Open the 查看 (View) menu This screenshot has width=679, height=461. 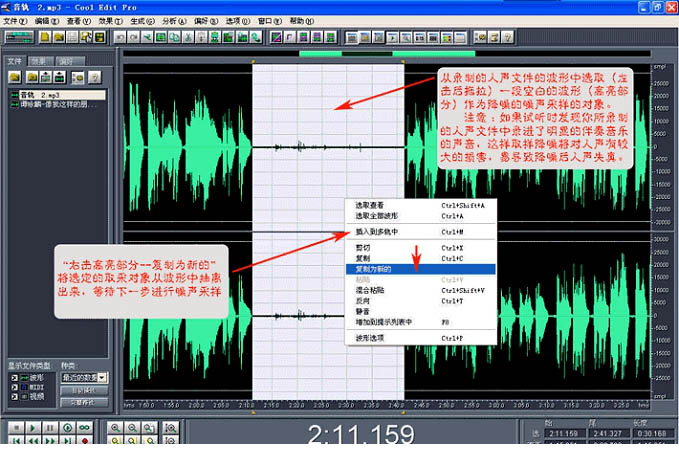(x=78, y=21)
